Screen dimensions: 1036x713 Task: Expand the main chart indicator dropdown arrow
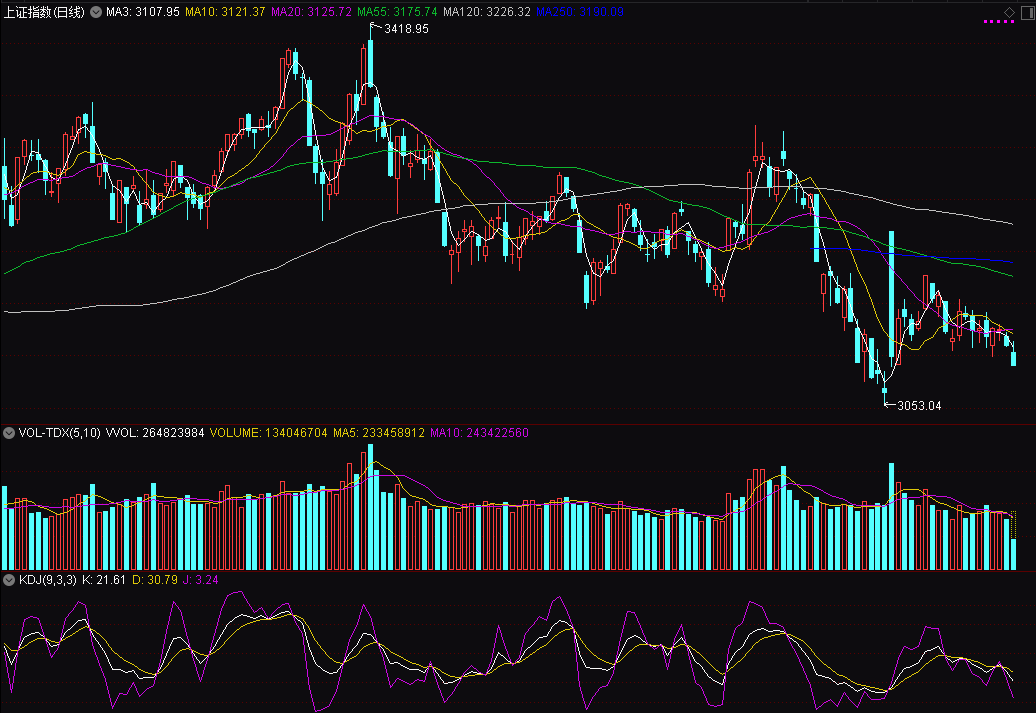[x=95, y=11]
